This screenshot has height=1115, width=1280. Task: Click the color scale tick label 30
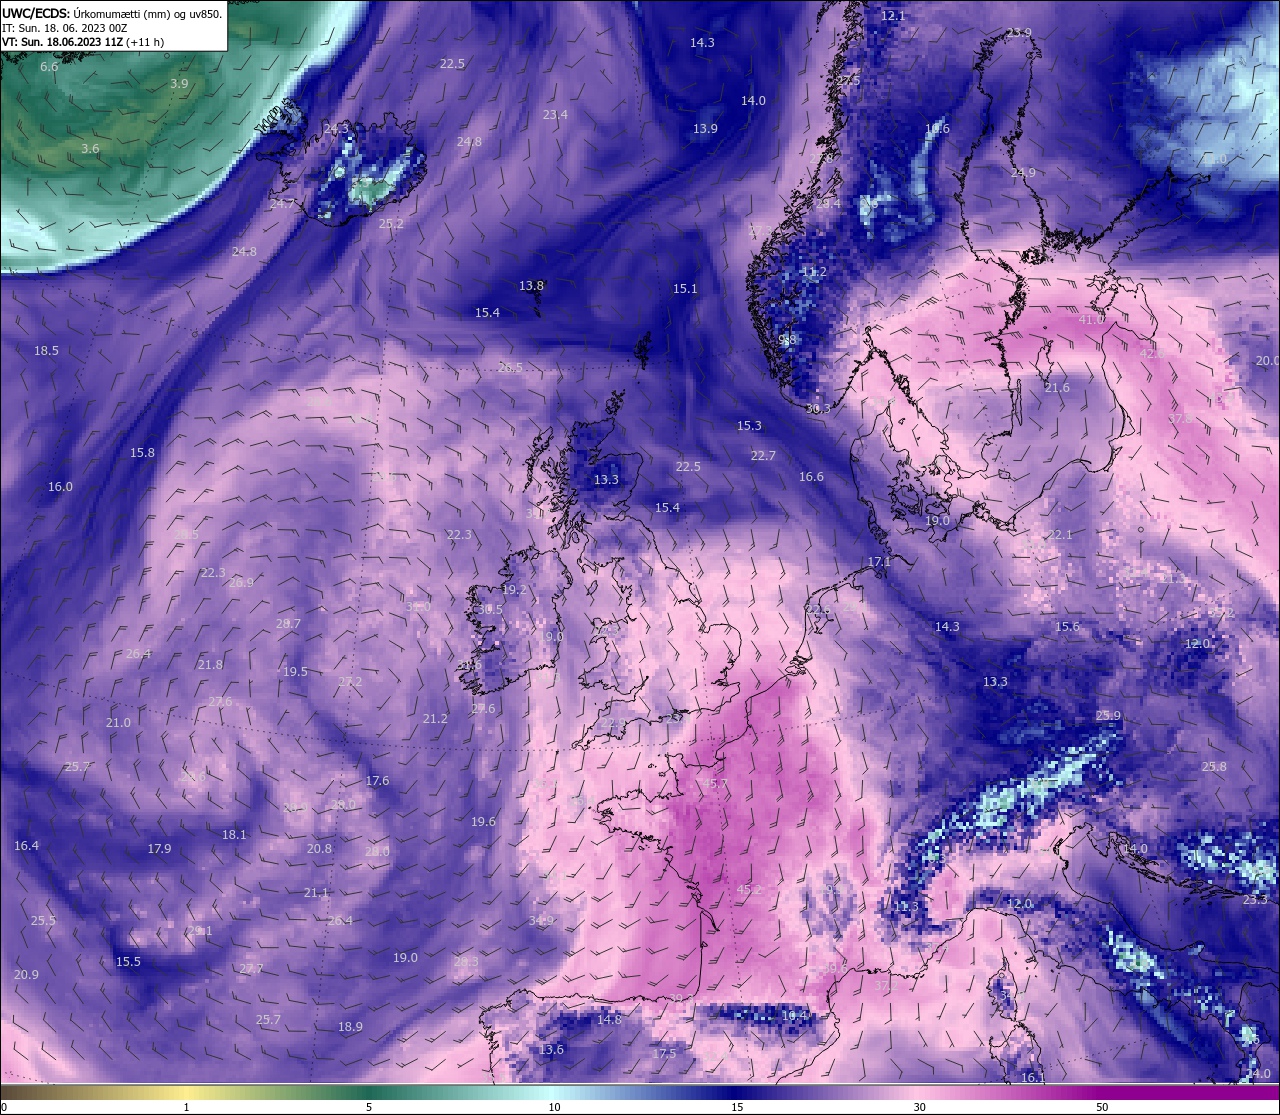coord(919,1107)
